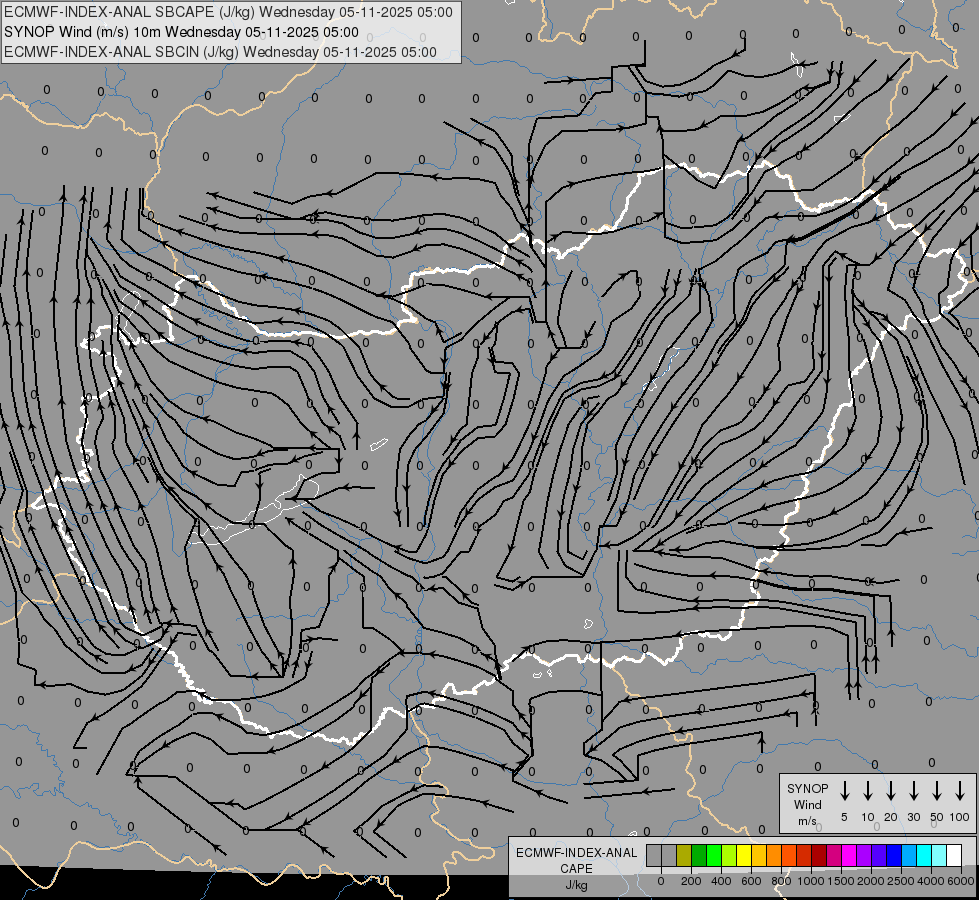Pick the dark green CAPE legend swatch
The width and height of the screenshot is (979, 900).
pyautogui.click(x=699, y=855)
